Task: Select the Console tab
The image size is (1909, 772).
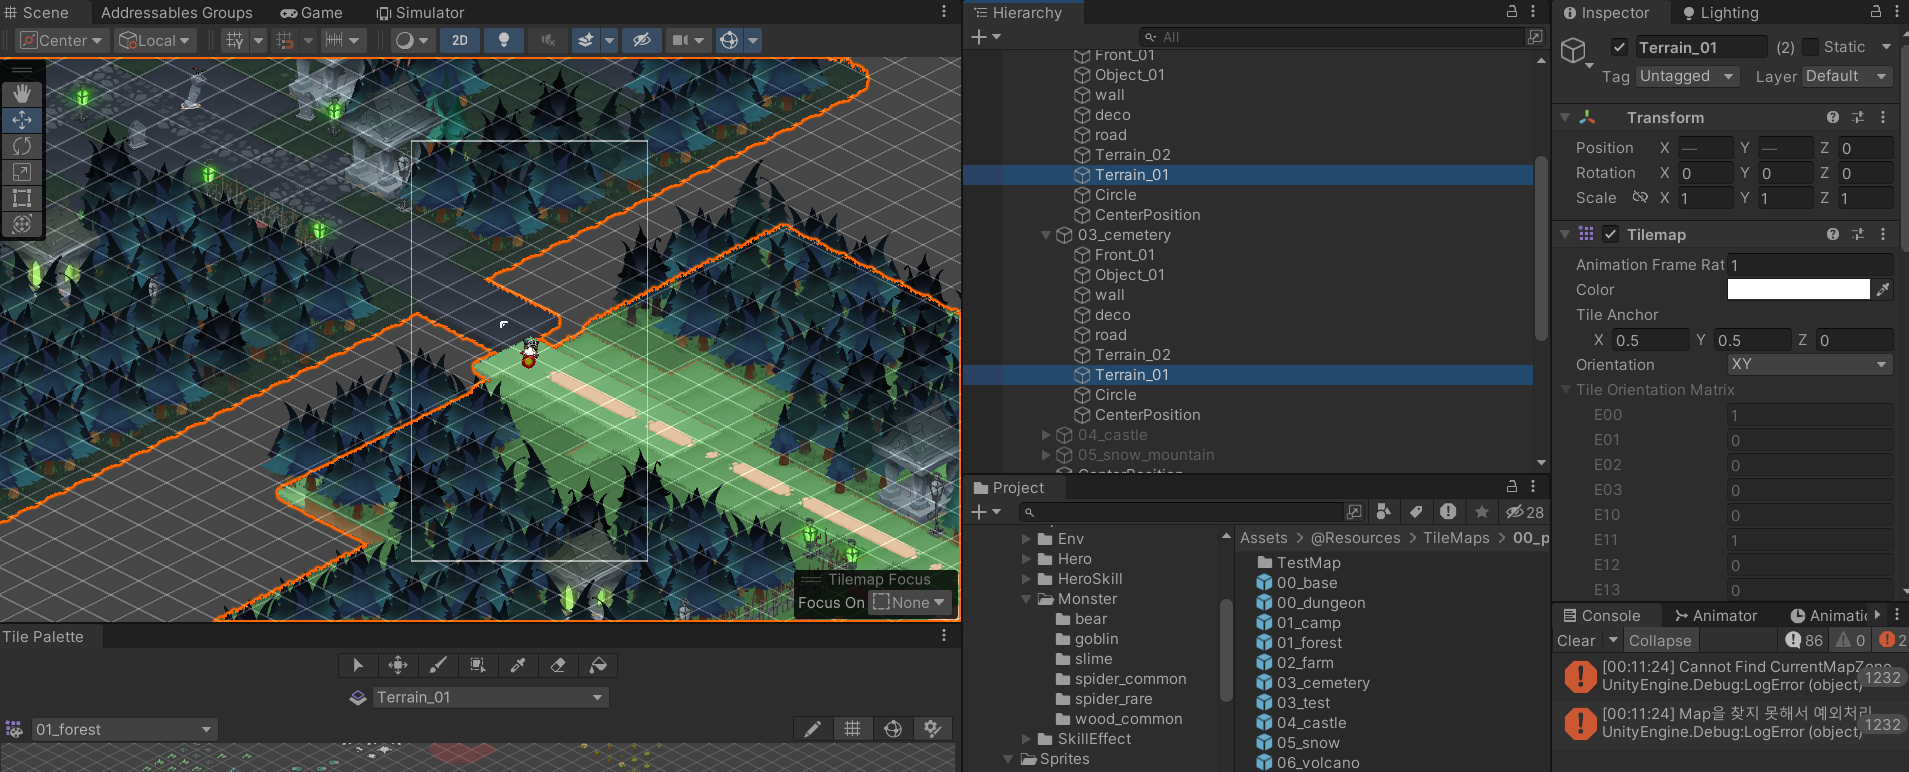Action: (1602, 615)
